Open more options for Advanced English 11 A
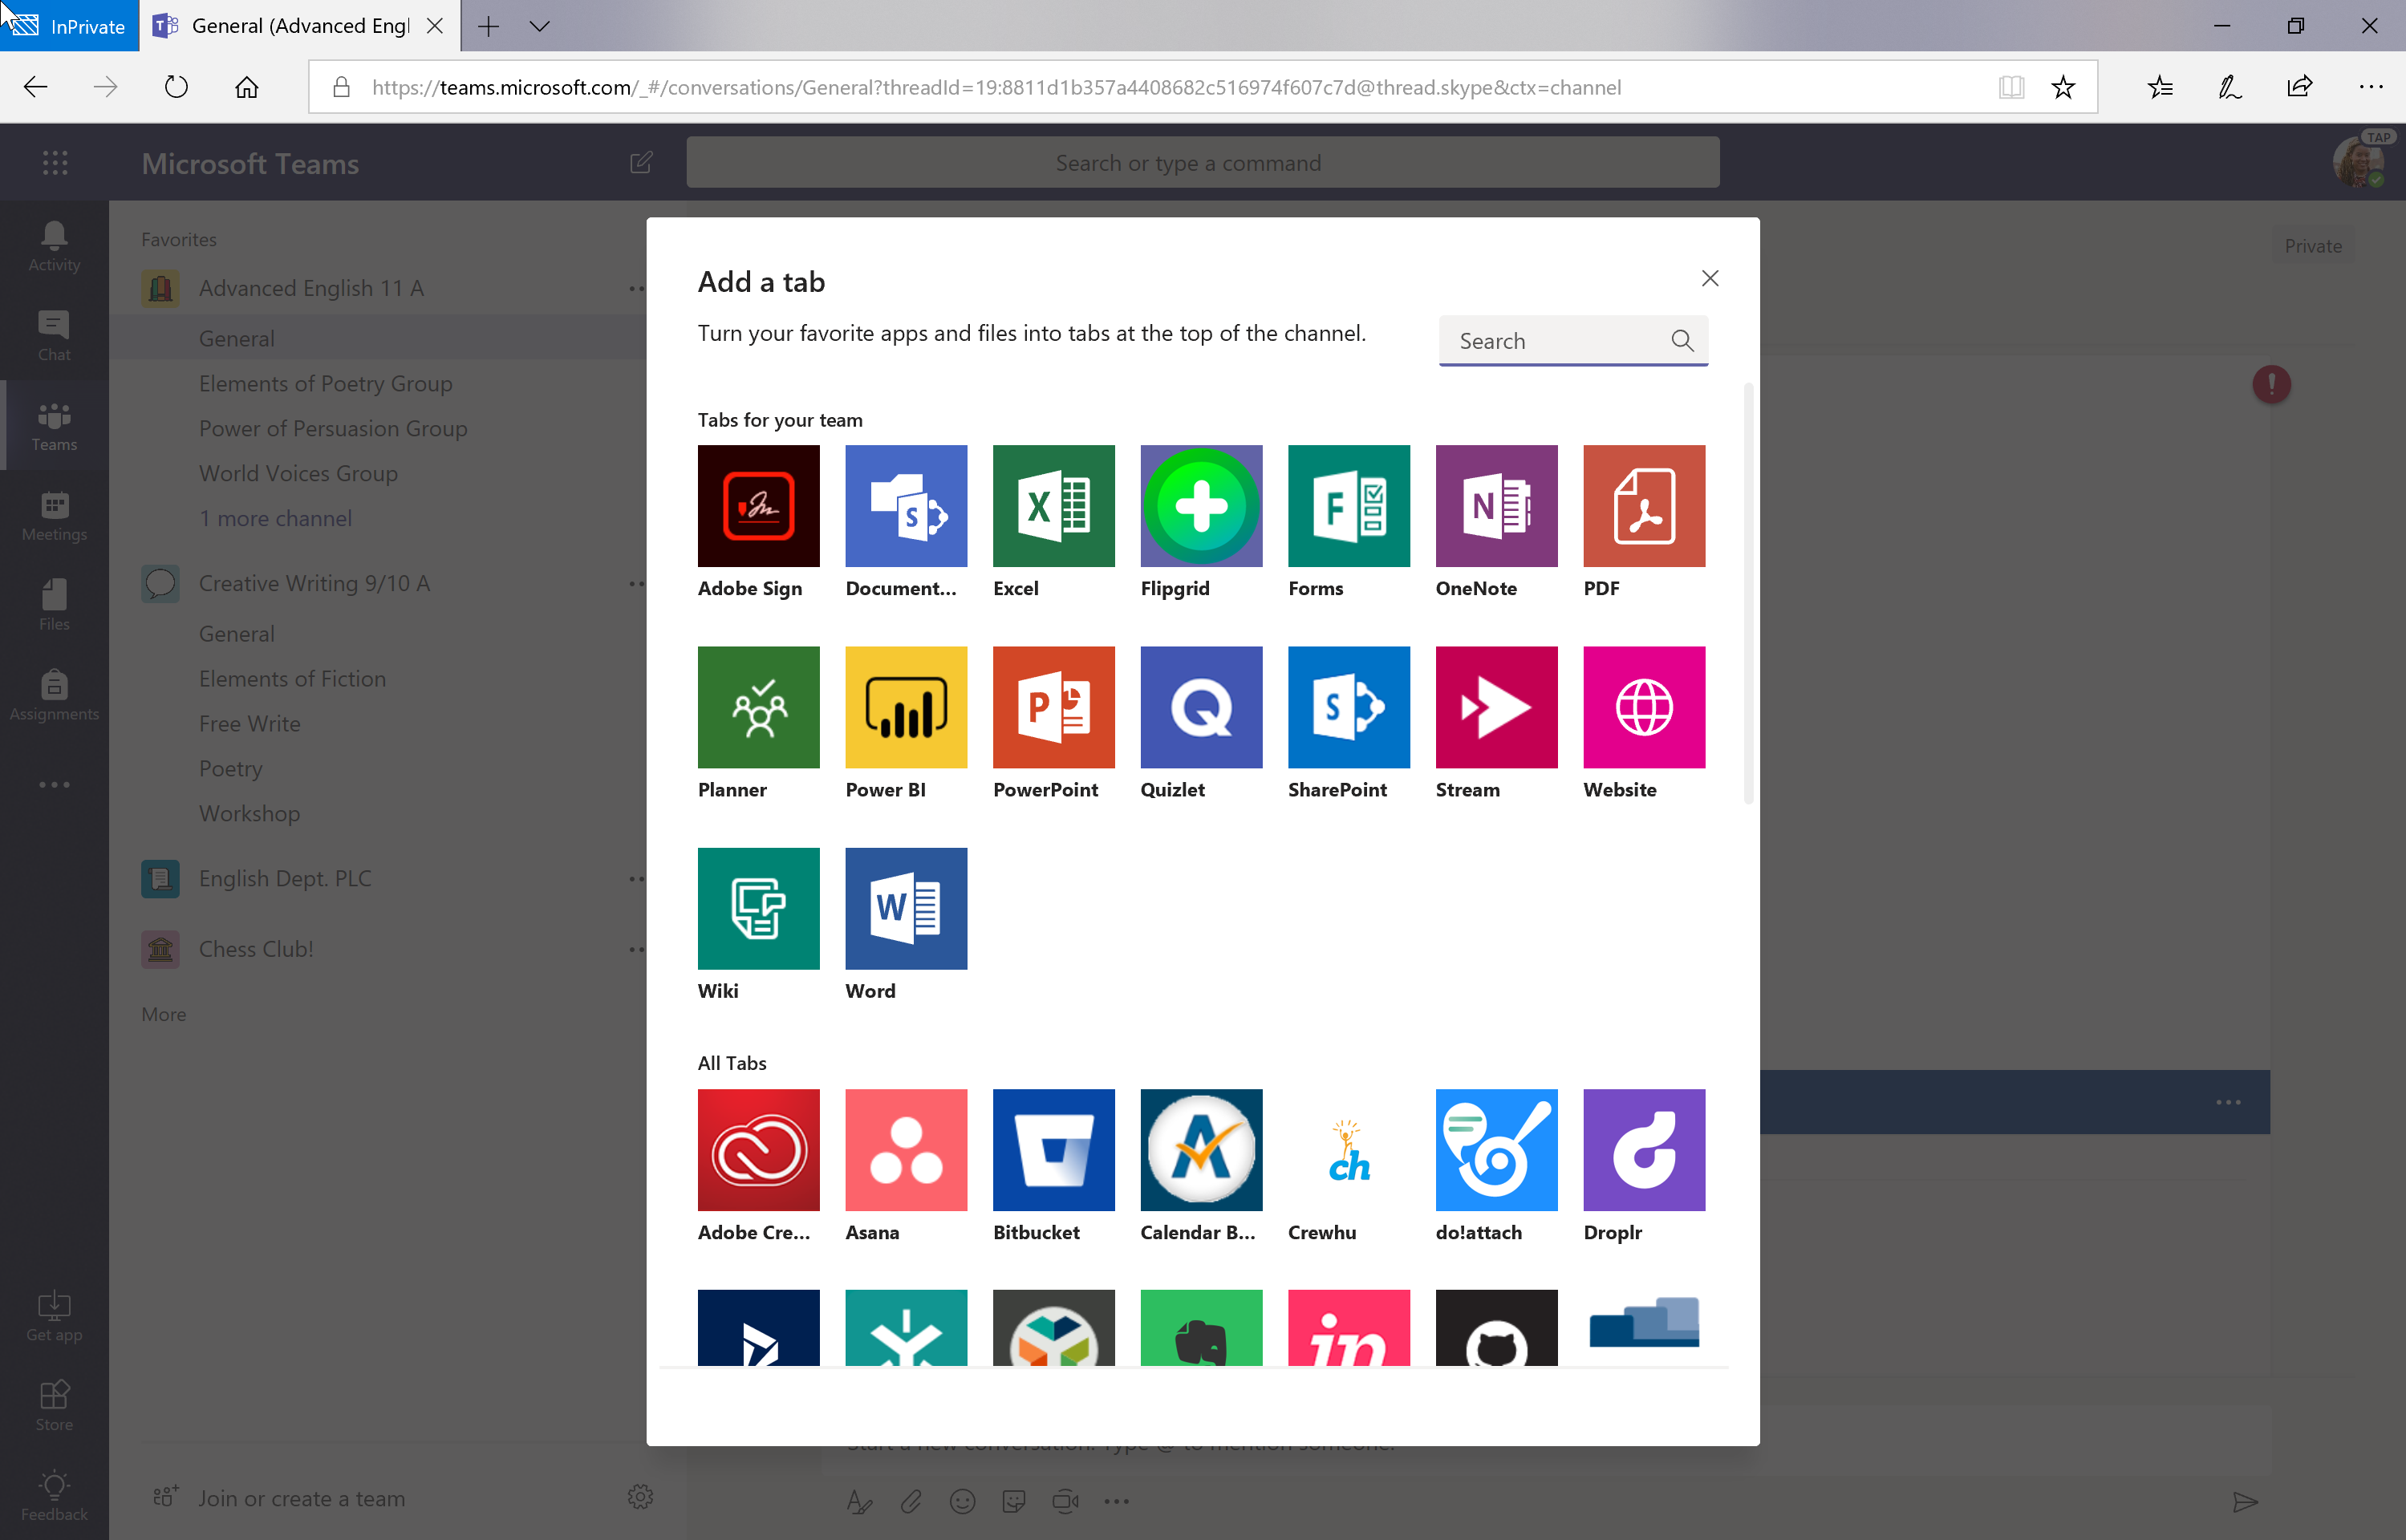Screen dimensions: 2406x1540 click(x=636, y=288)
